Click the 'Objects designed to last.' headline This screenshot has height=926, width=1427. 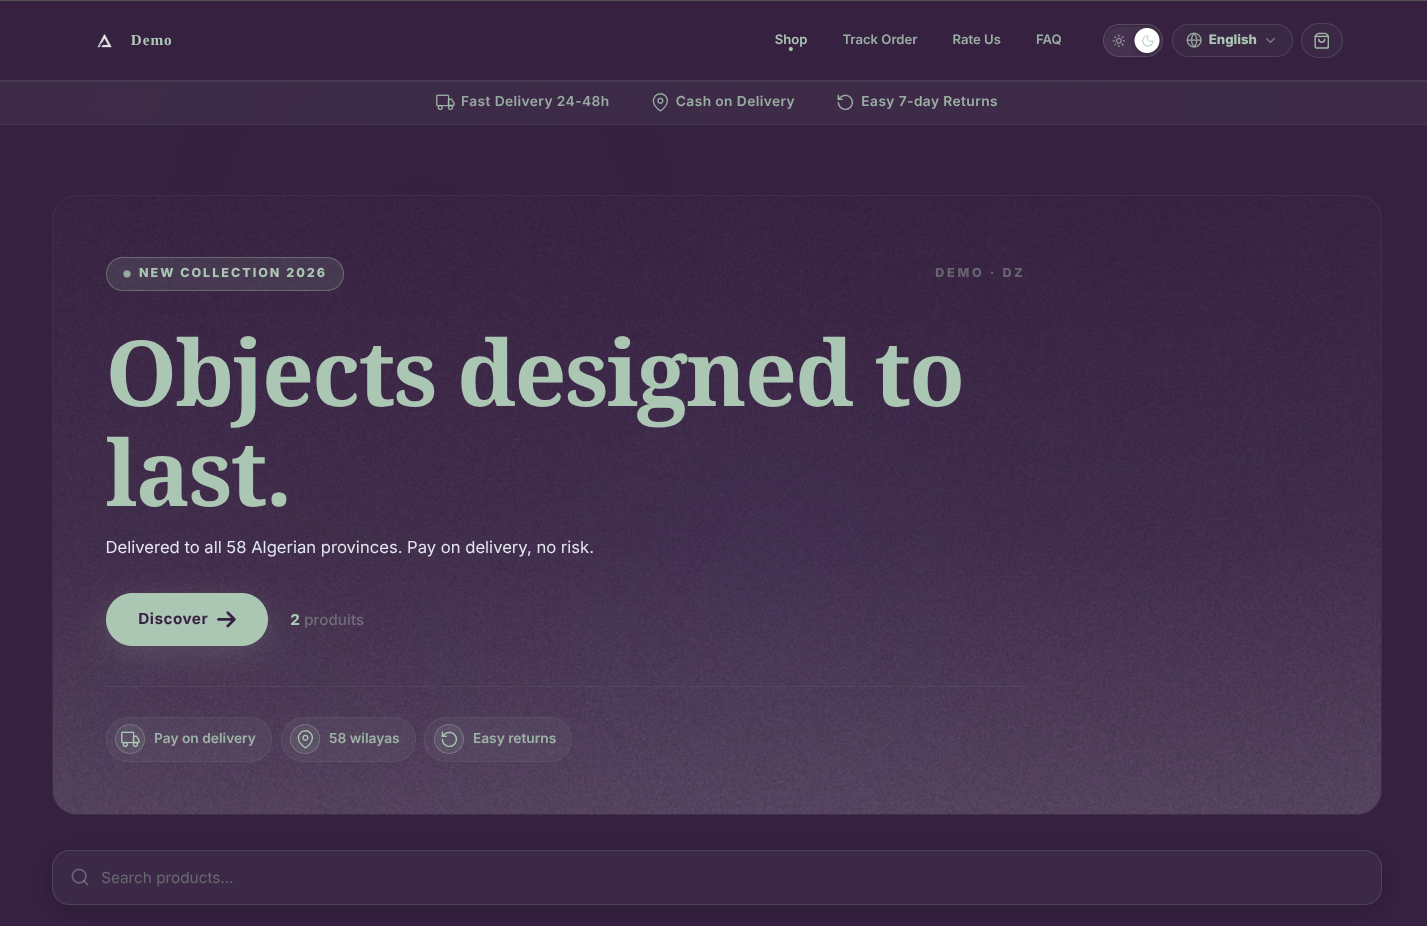pos(535,423)
